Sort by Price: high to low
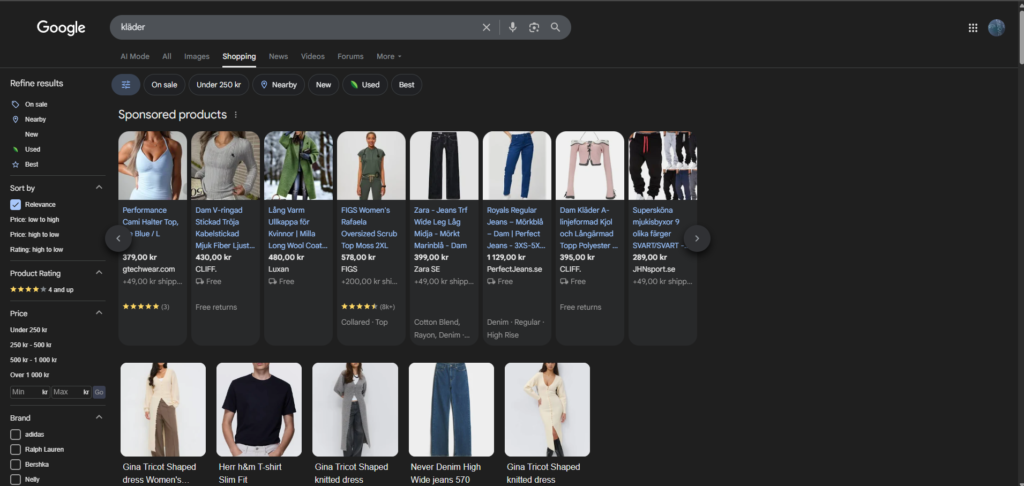The height and width of the screenshot is (486, 1024). tap(35, 235)
